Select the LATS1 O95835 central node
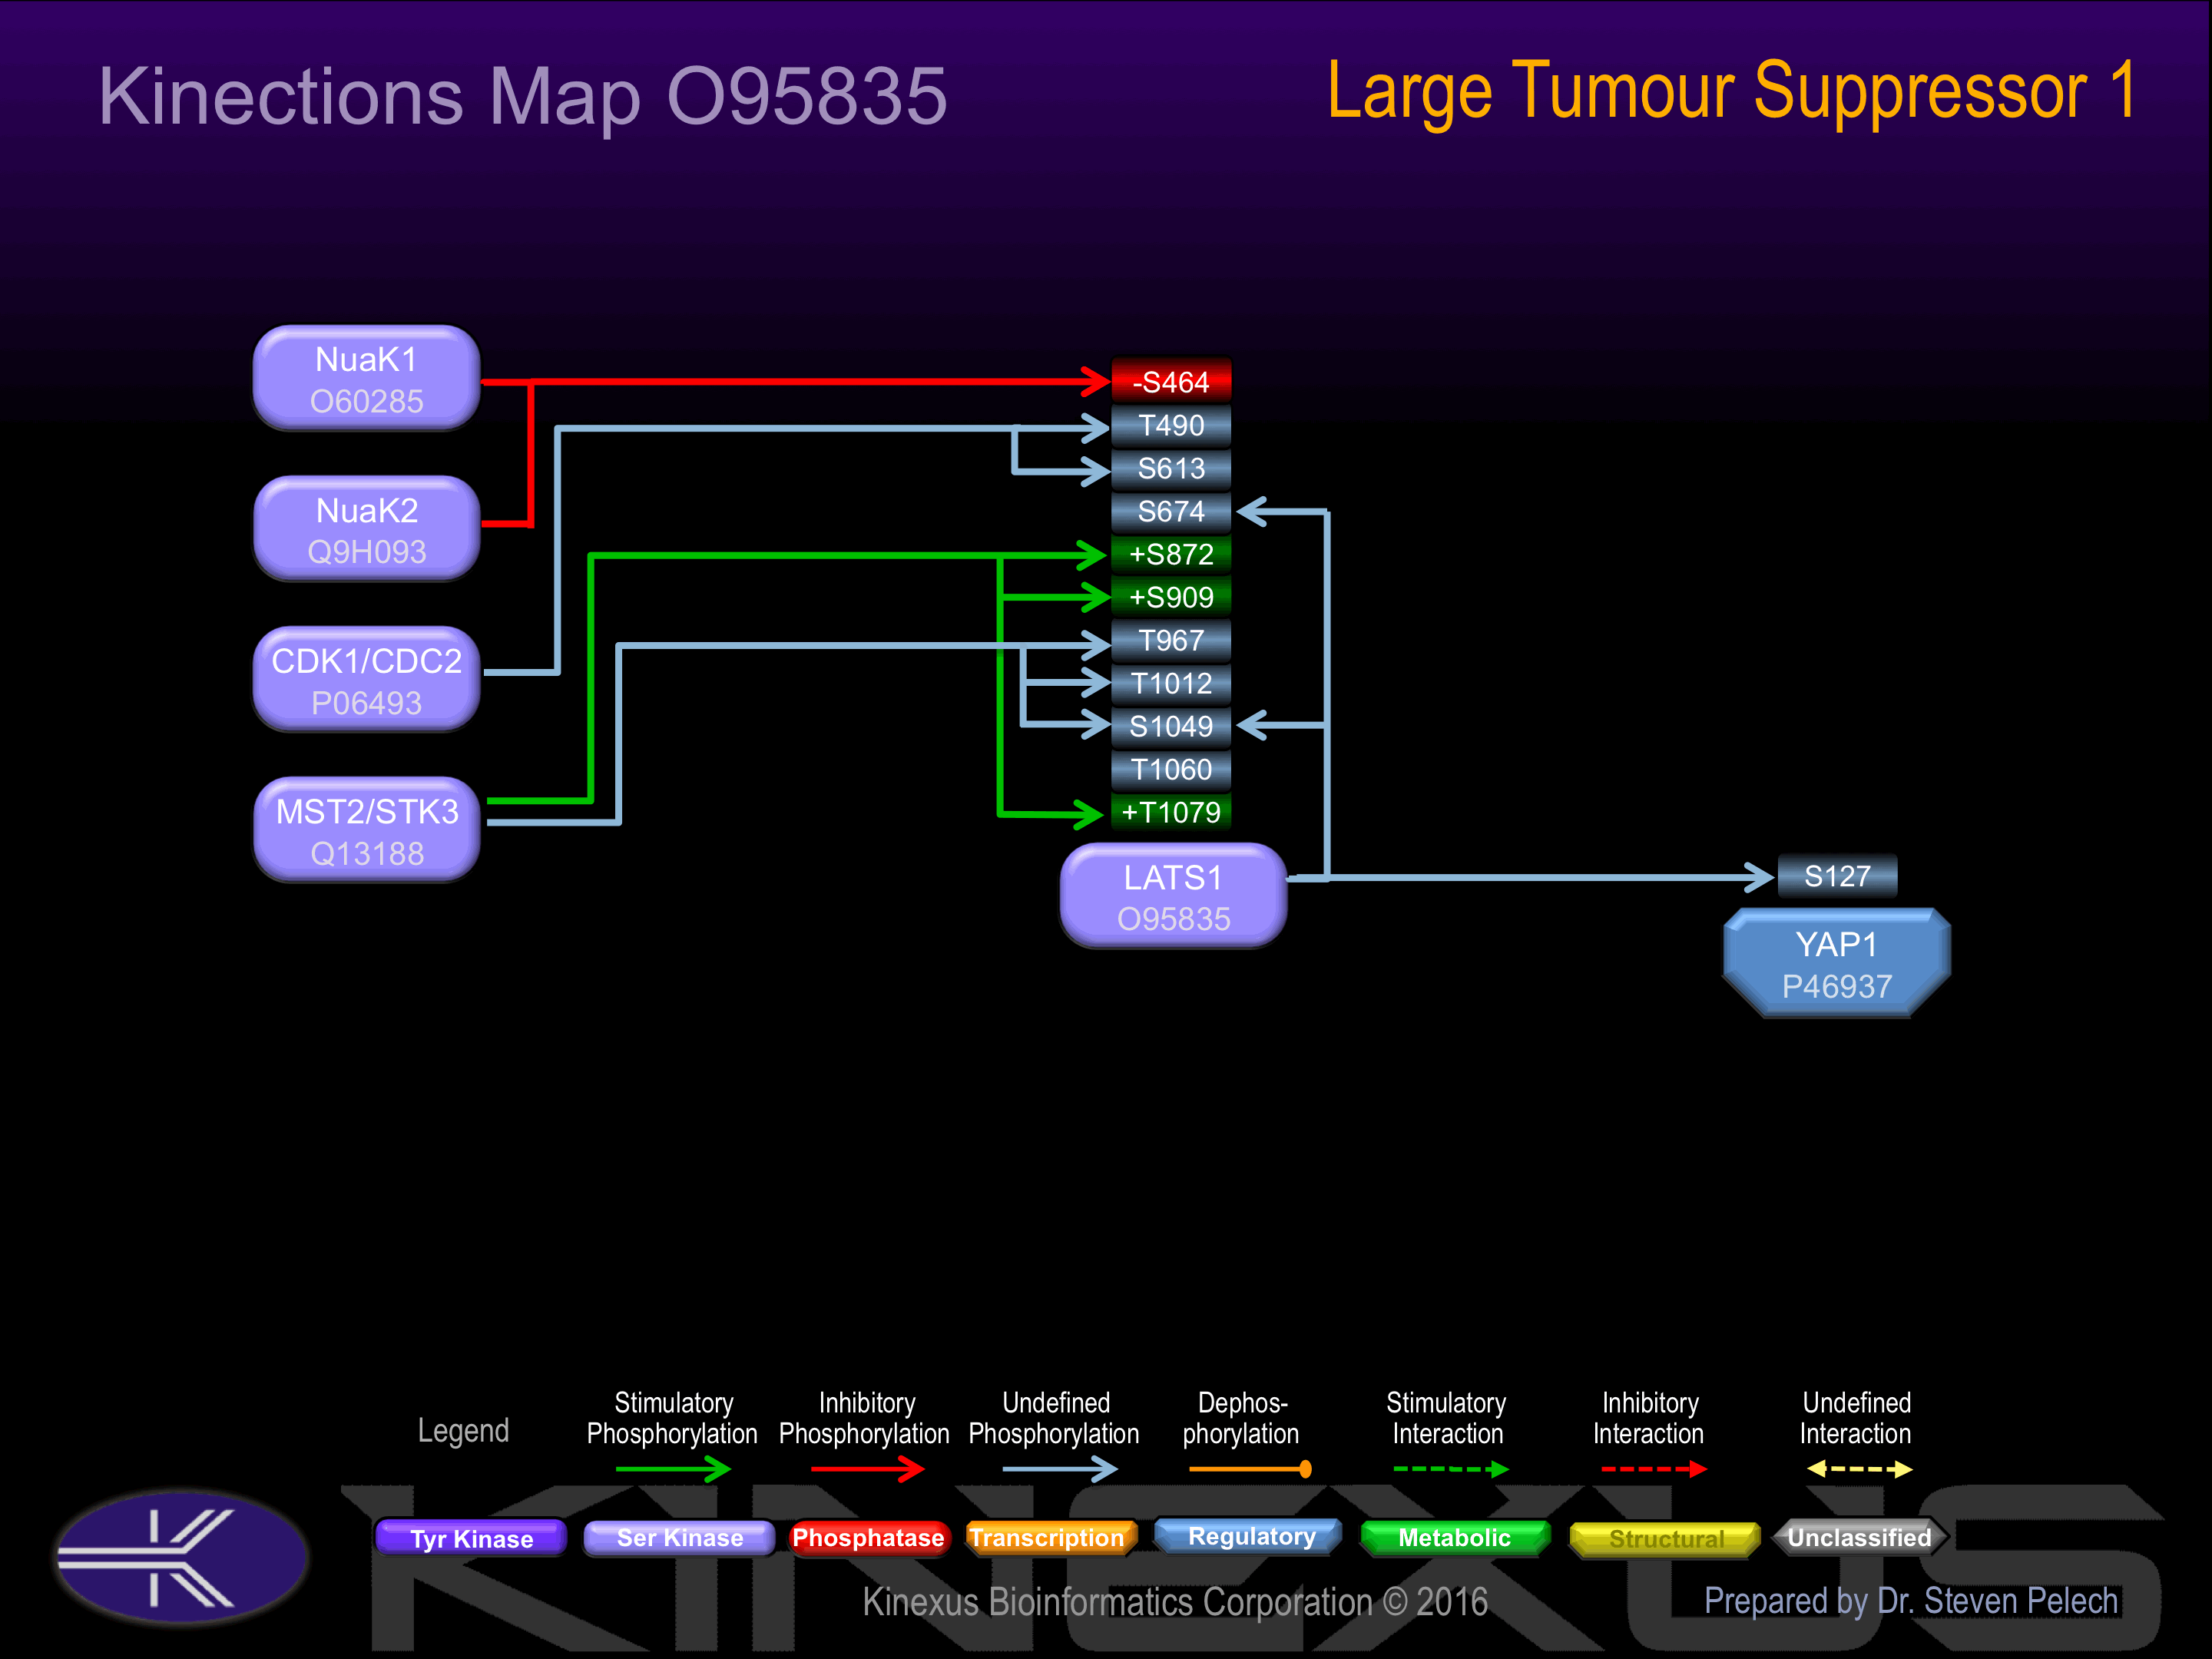2212x1659 pixels. pyautogui.click(x=1173, y=897)
